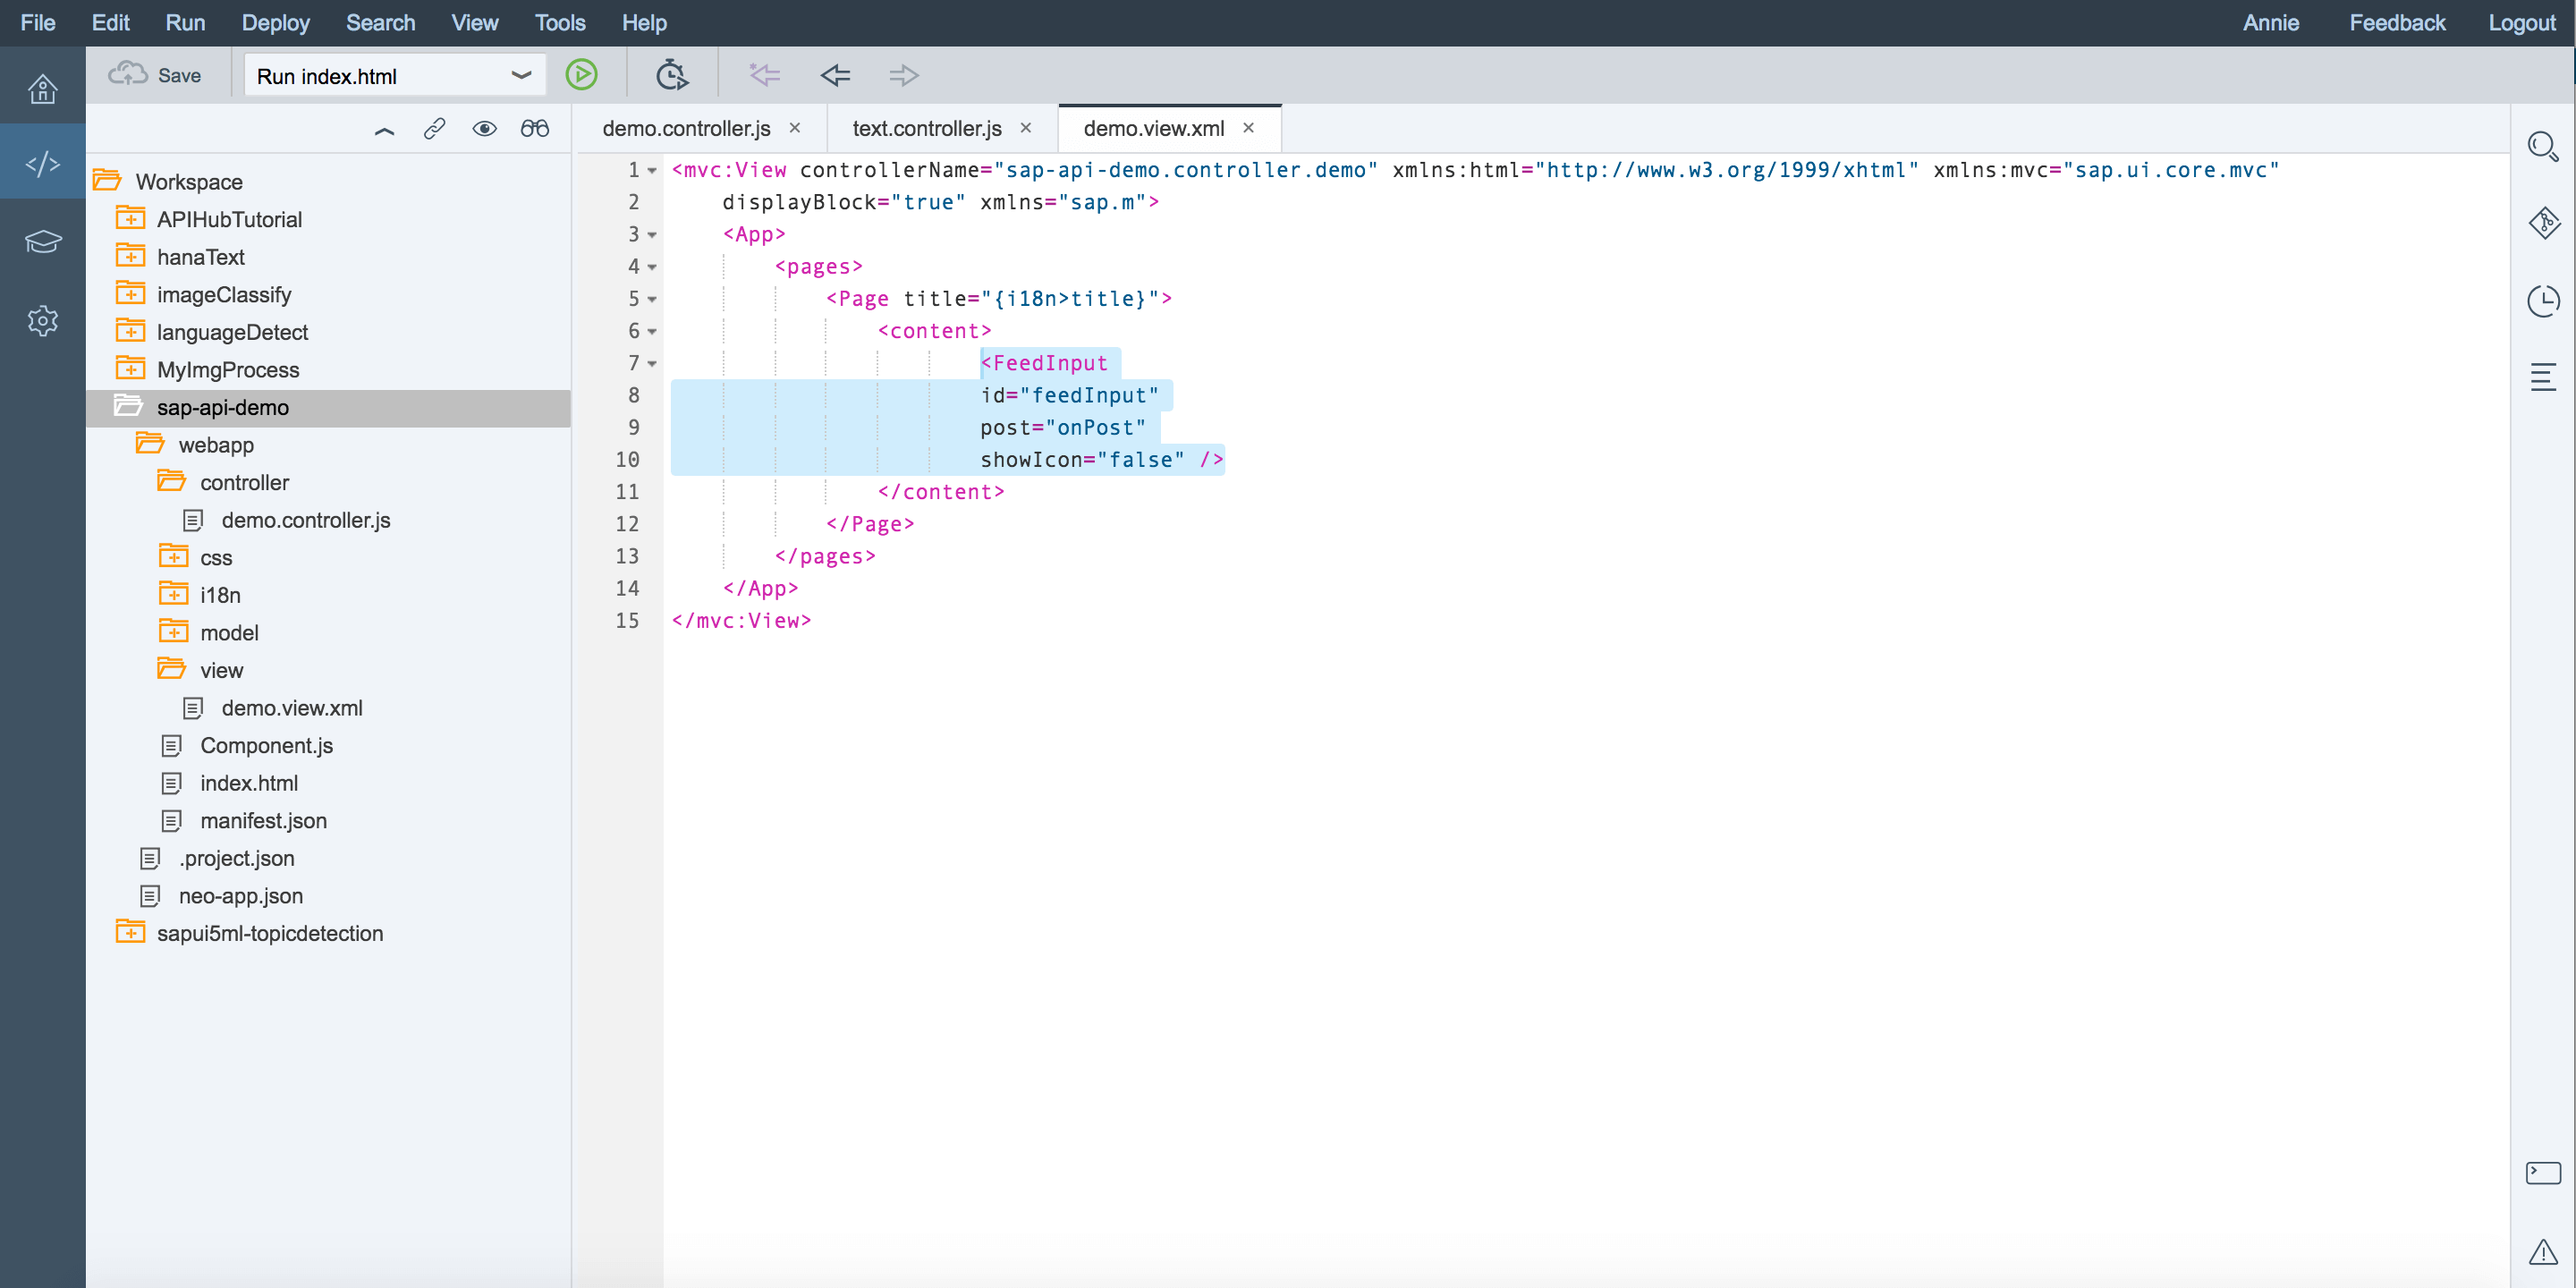Open the Search pane magnifier icon
The width and height of the screenshot is (2576, 1288).
coord(2543,147)
